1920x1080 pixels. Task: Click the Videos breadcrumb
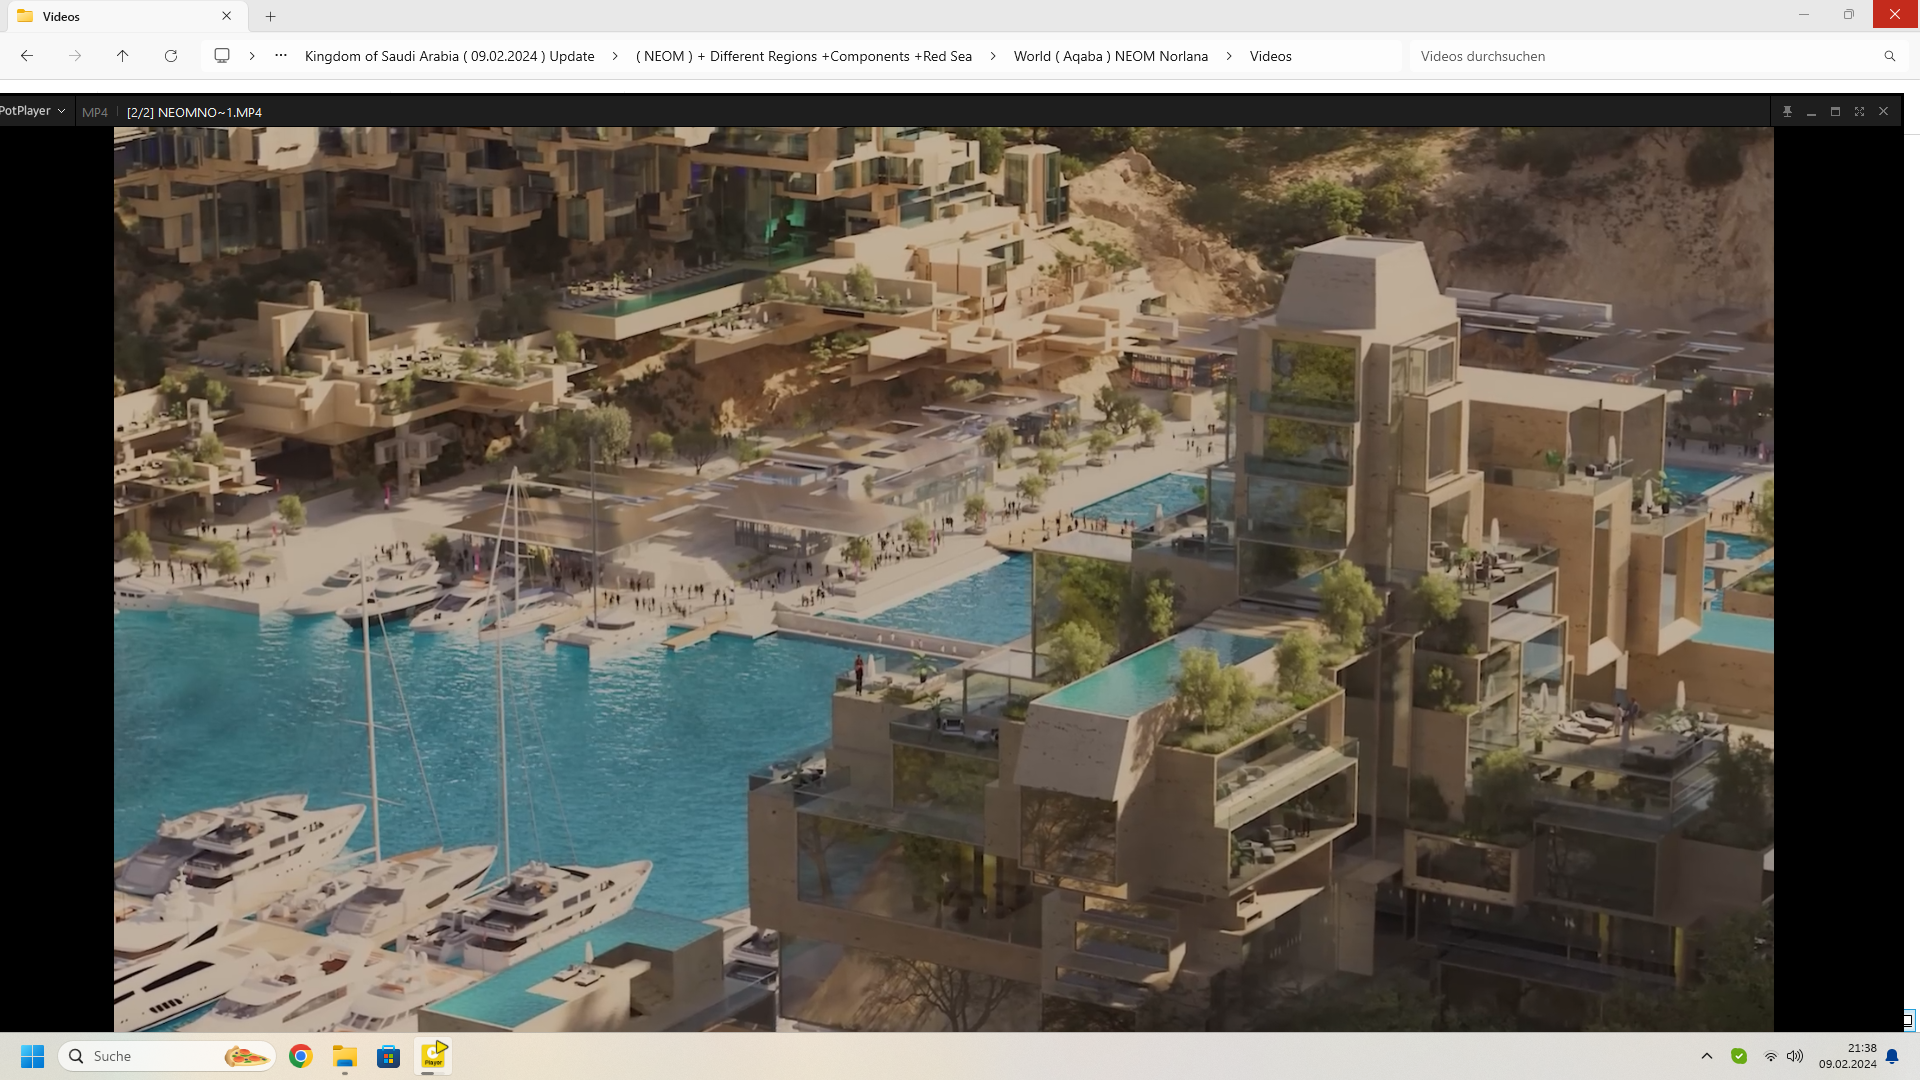pyautogui.click(x=1271, y=56)
